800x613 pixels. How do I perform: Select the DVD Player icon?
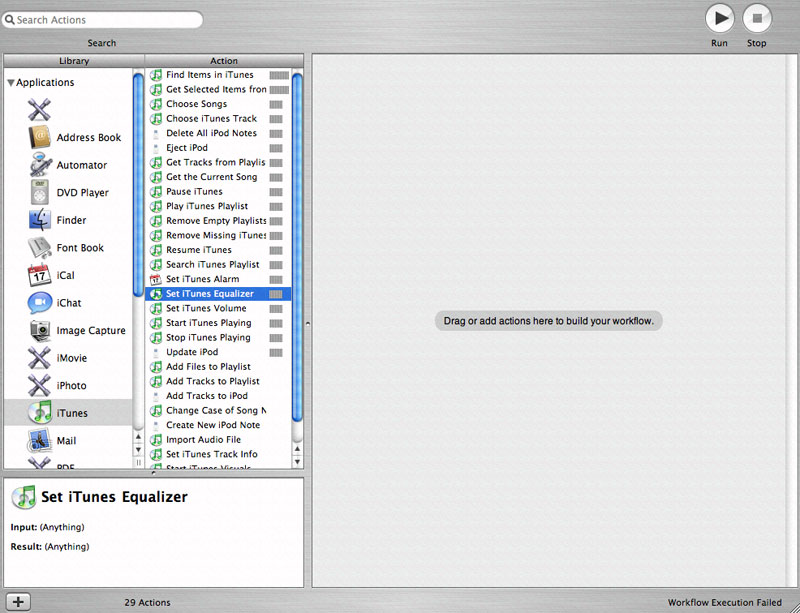tap(39, 192)
